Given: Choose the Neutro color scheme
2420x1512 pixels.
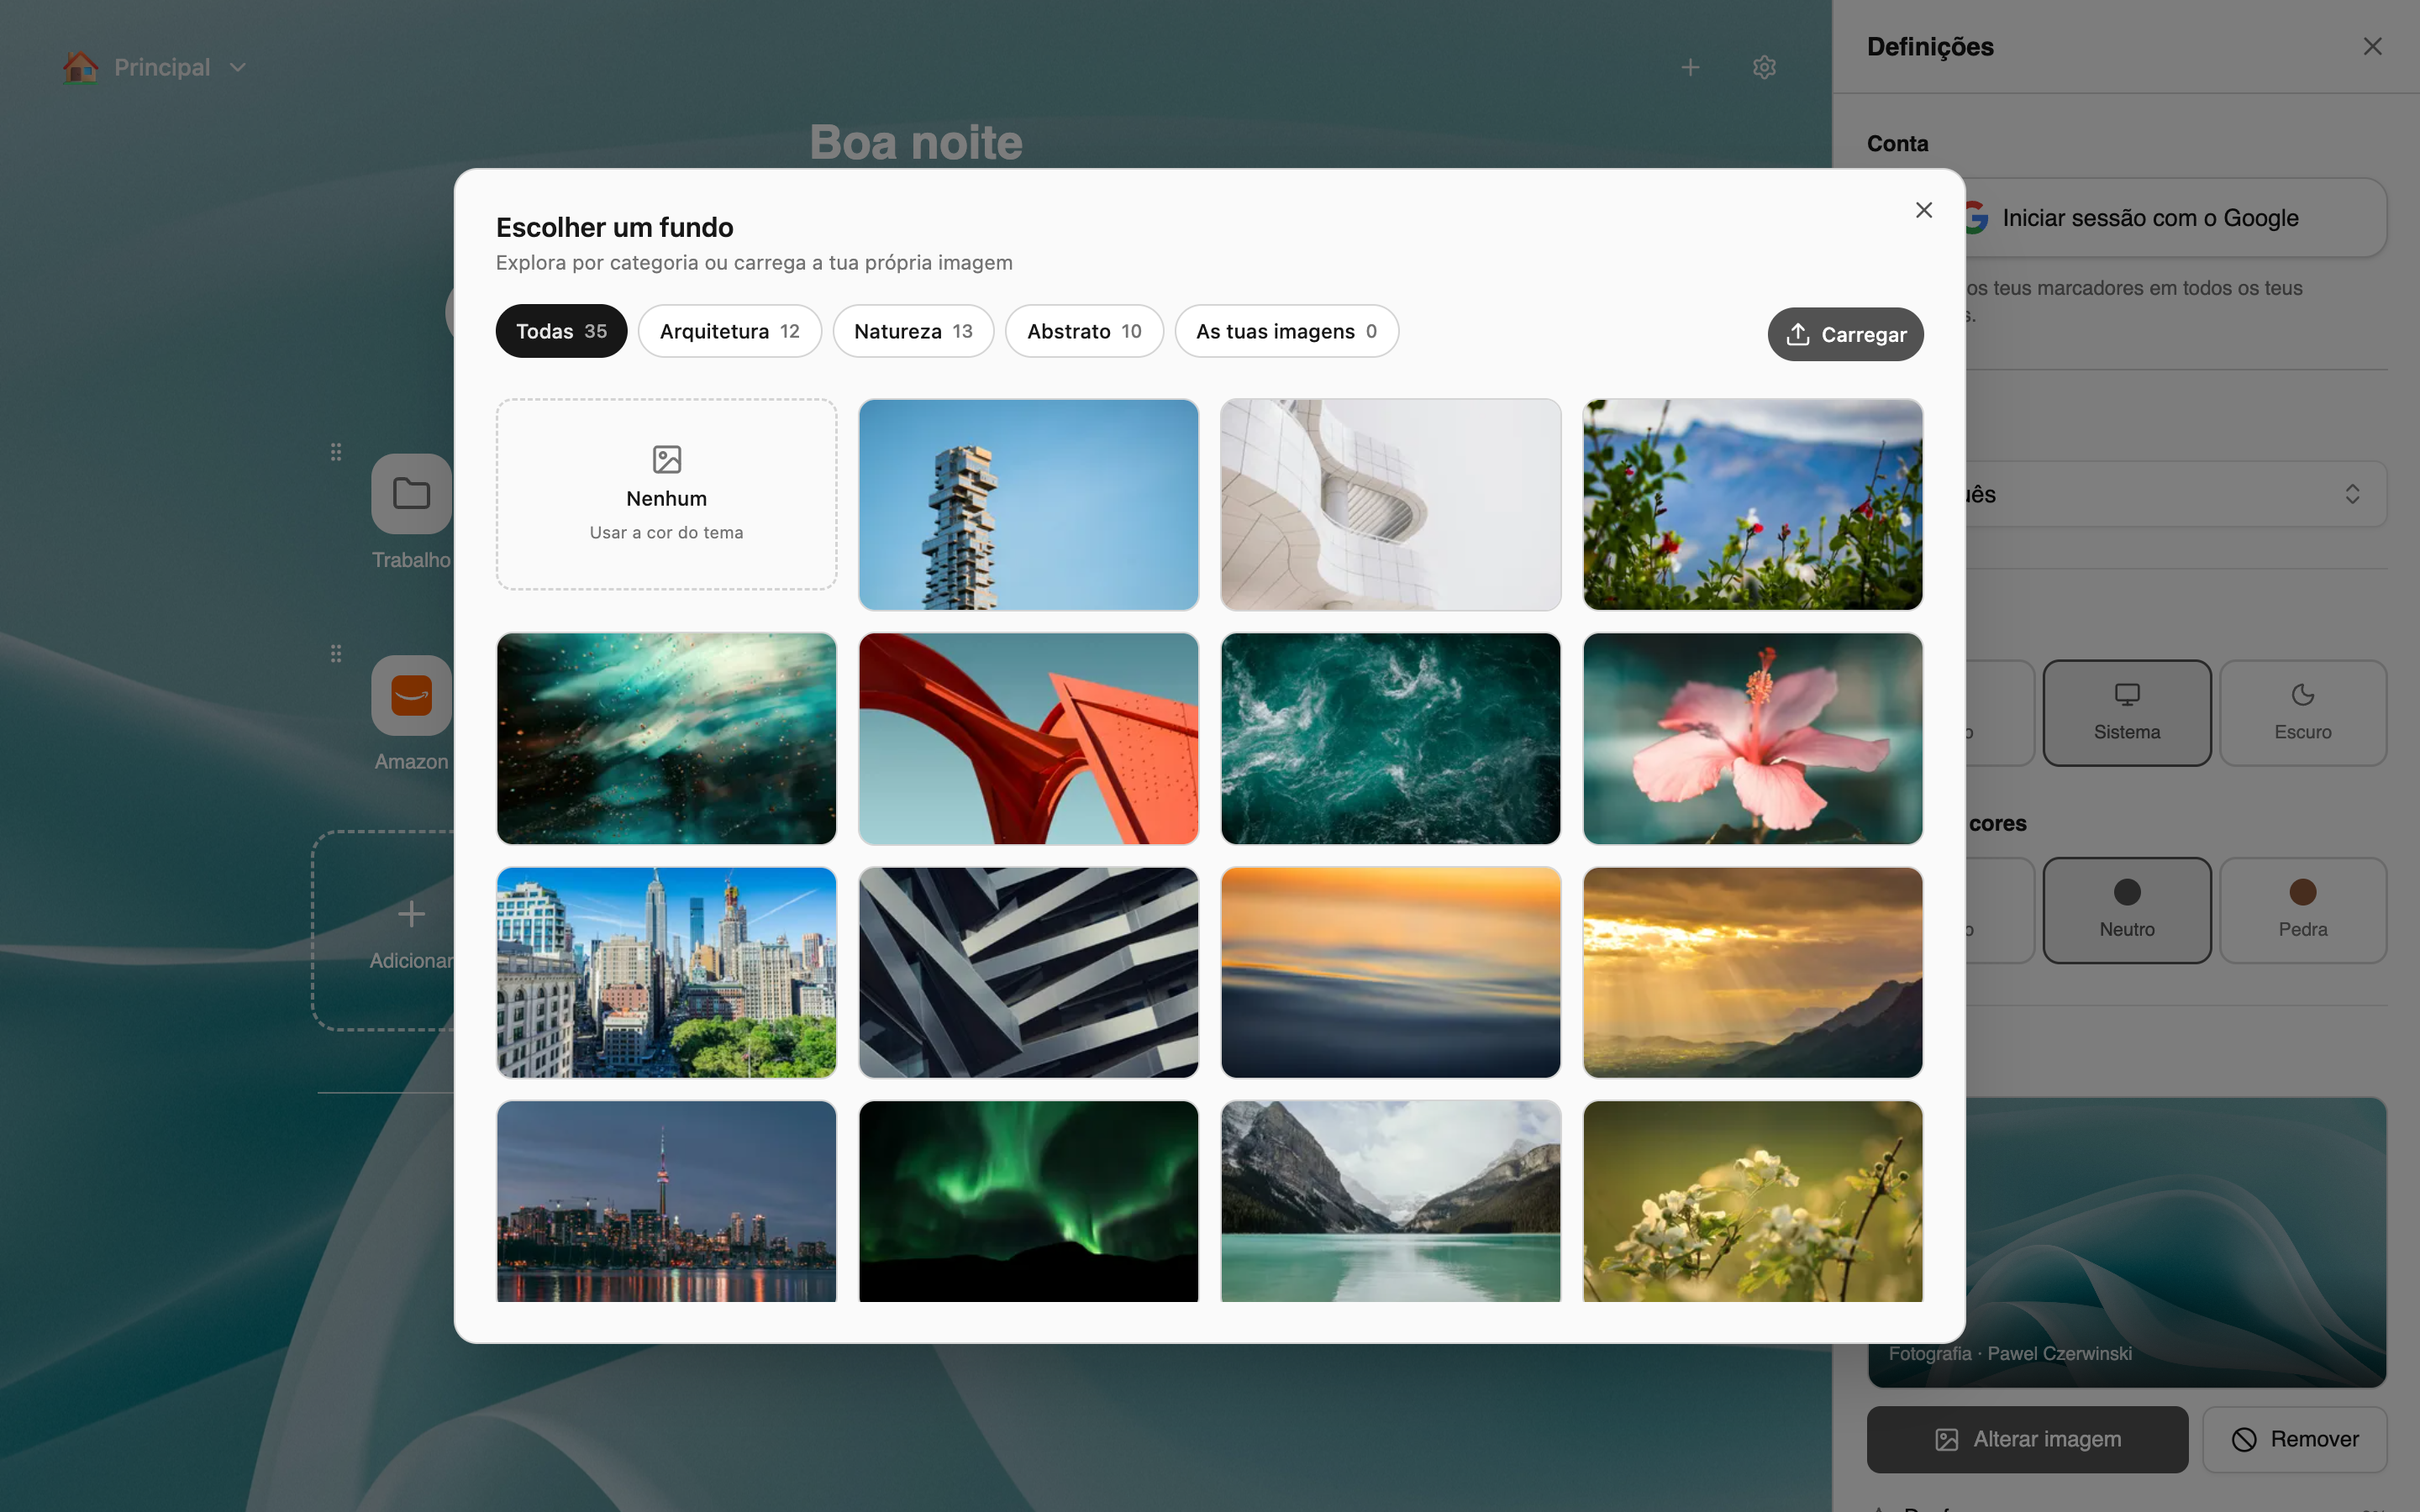Looking at the screenshot, I should coord(2126,911).
